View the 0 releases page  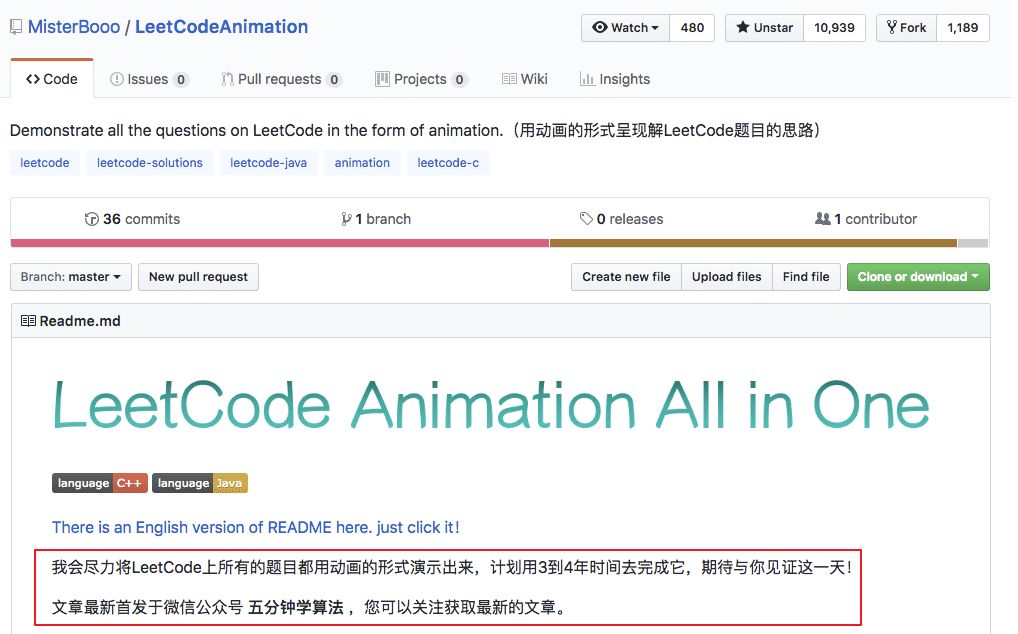click(621, 219)
